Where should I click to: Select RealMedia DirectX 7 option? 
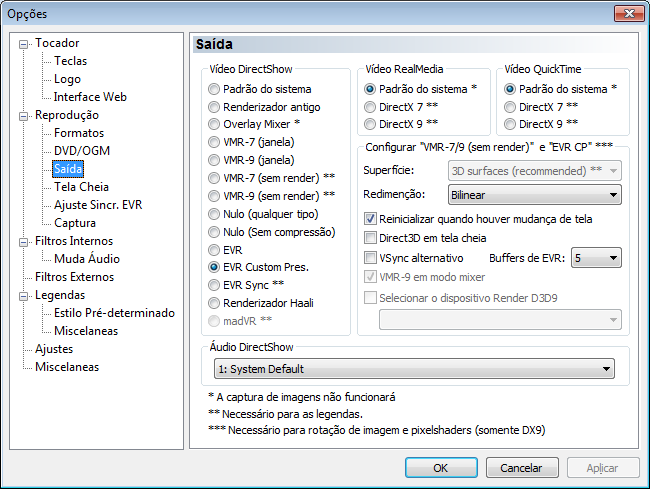coord(370,107)
